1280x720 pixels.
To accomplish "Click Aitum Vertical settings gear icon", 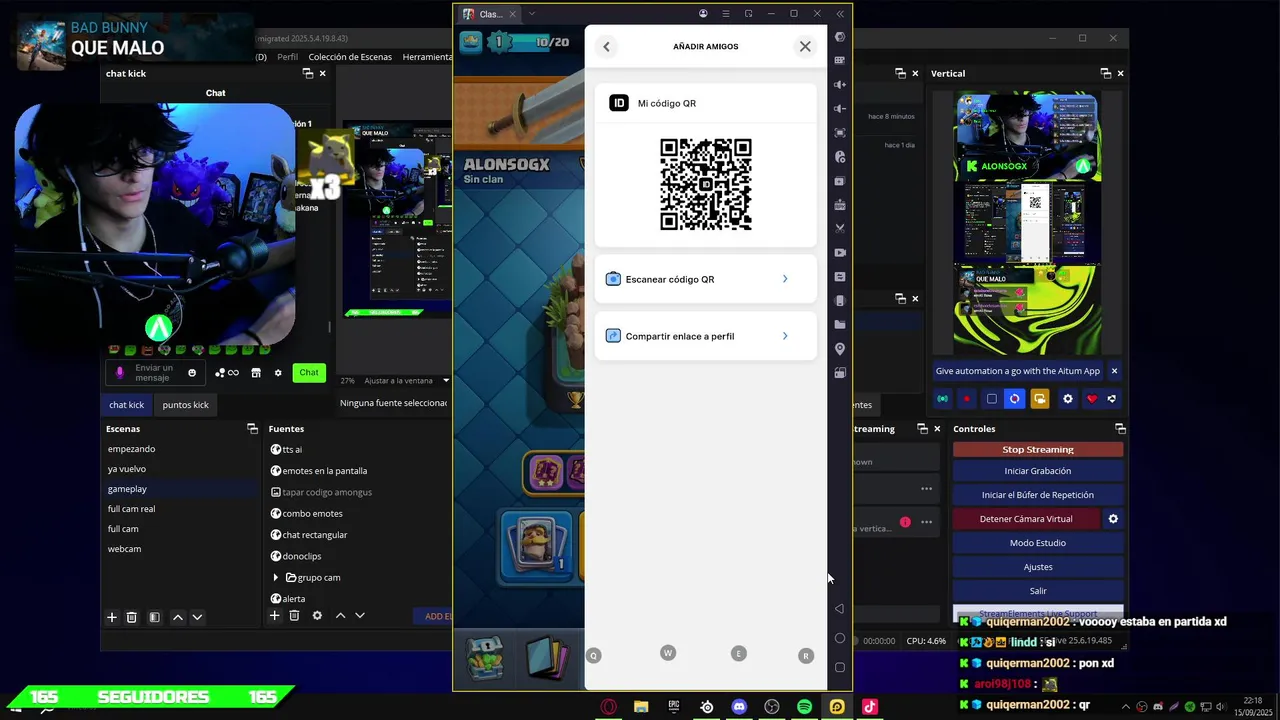I will [x=1068, y=399].
